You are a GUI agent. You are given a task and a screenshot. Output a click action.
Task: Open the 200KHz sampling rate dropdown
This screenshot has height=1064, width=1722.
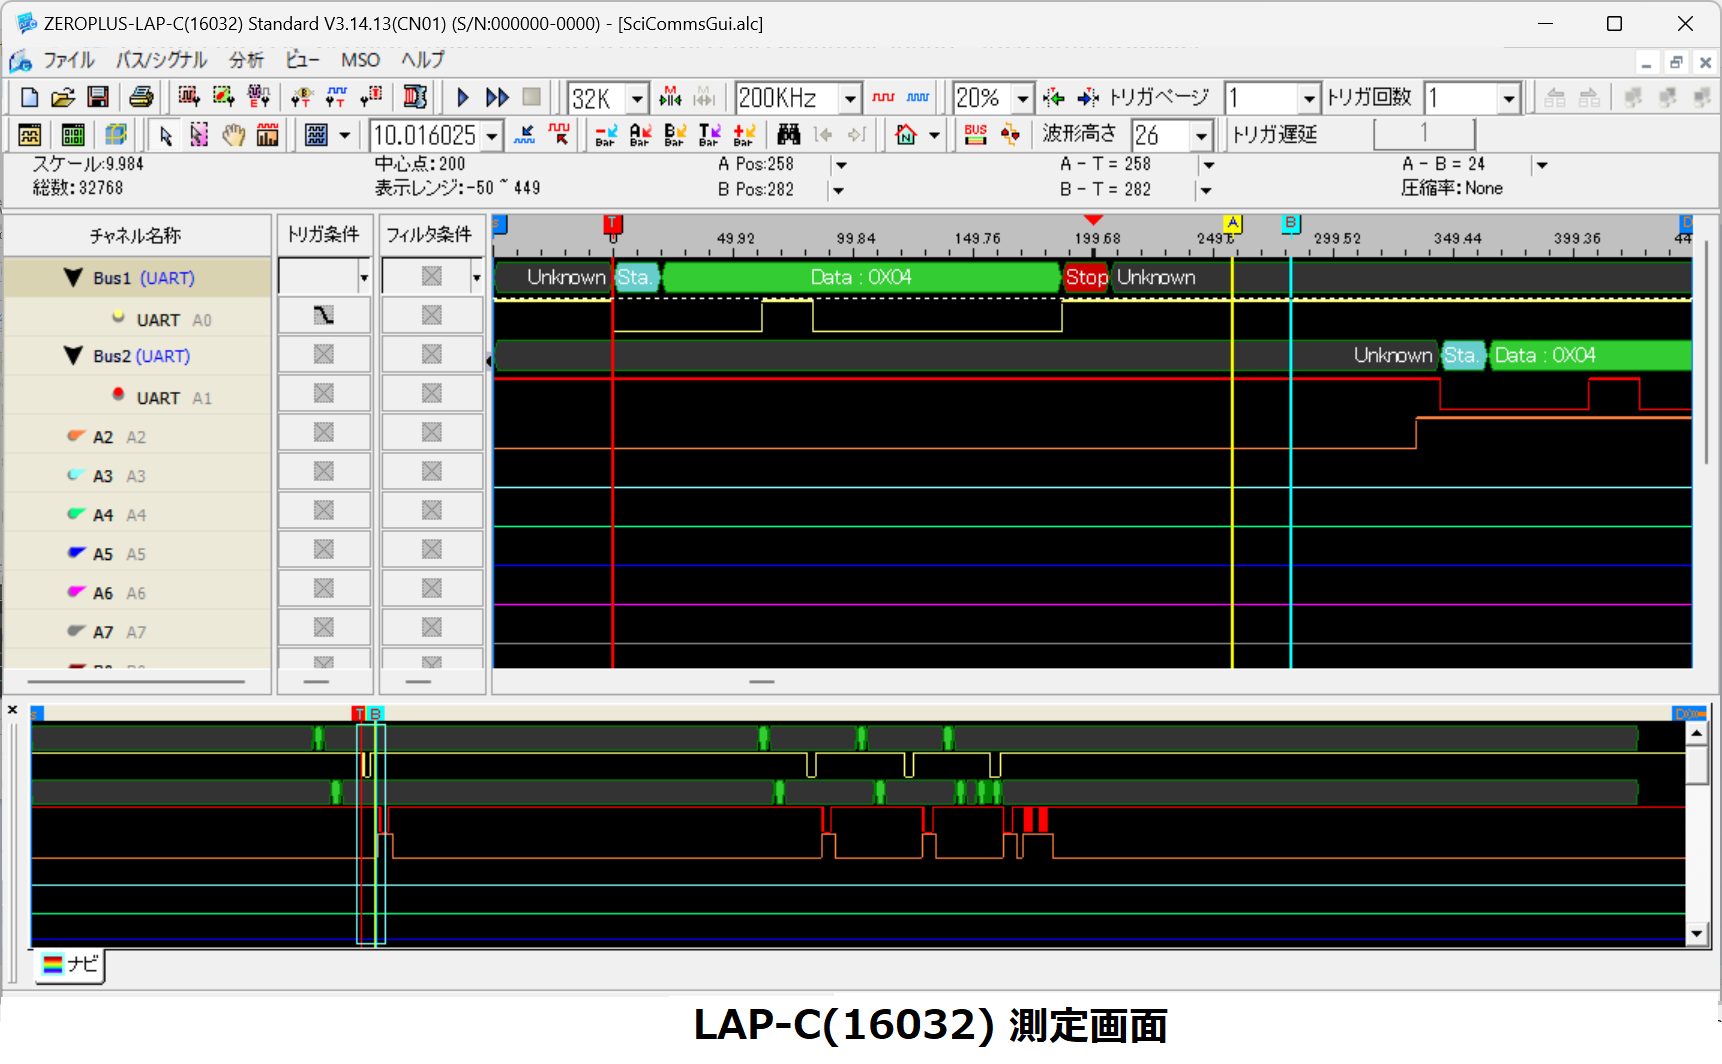pos(848,97)
